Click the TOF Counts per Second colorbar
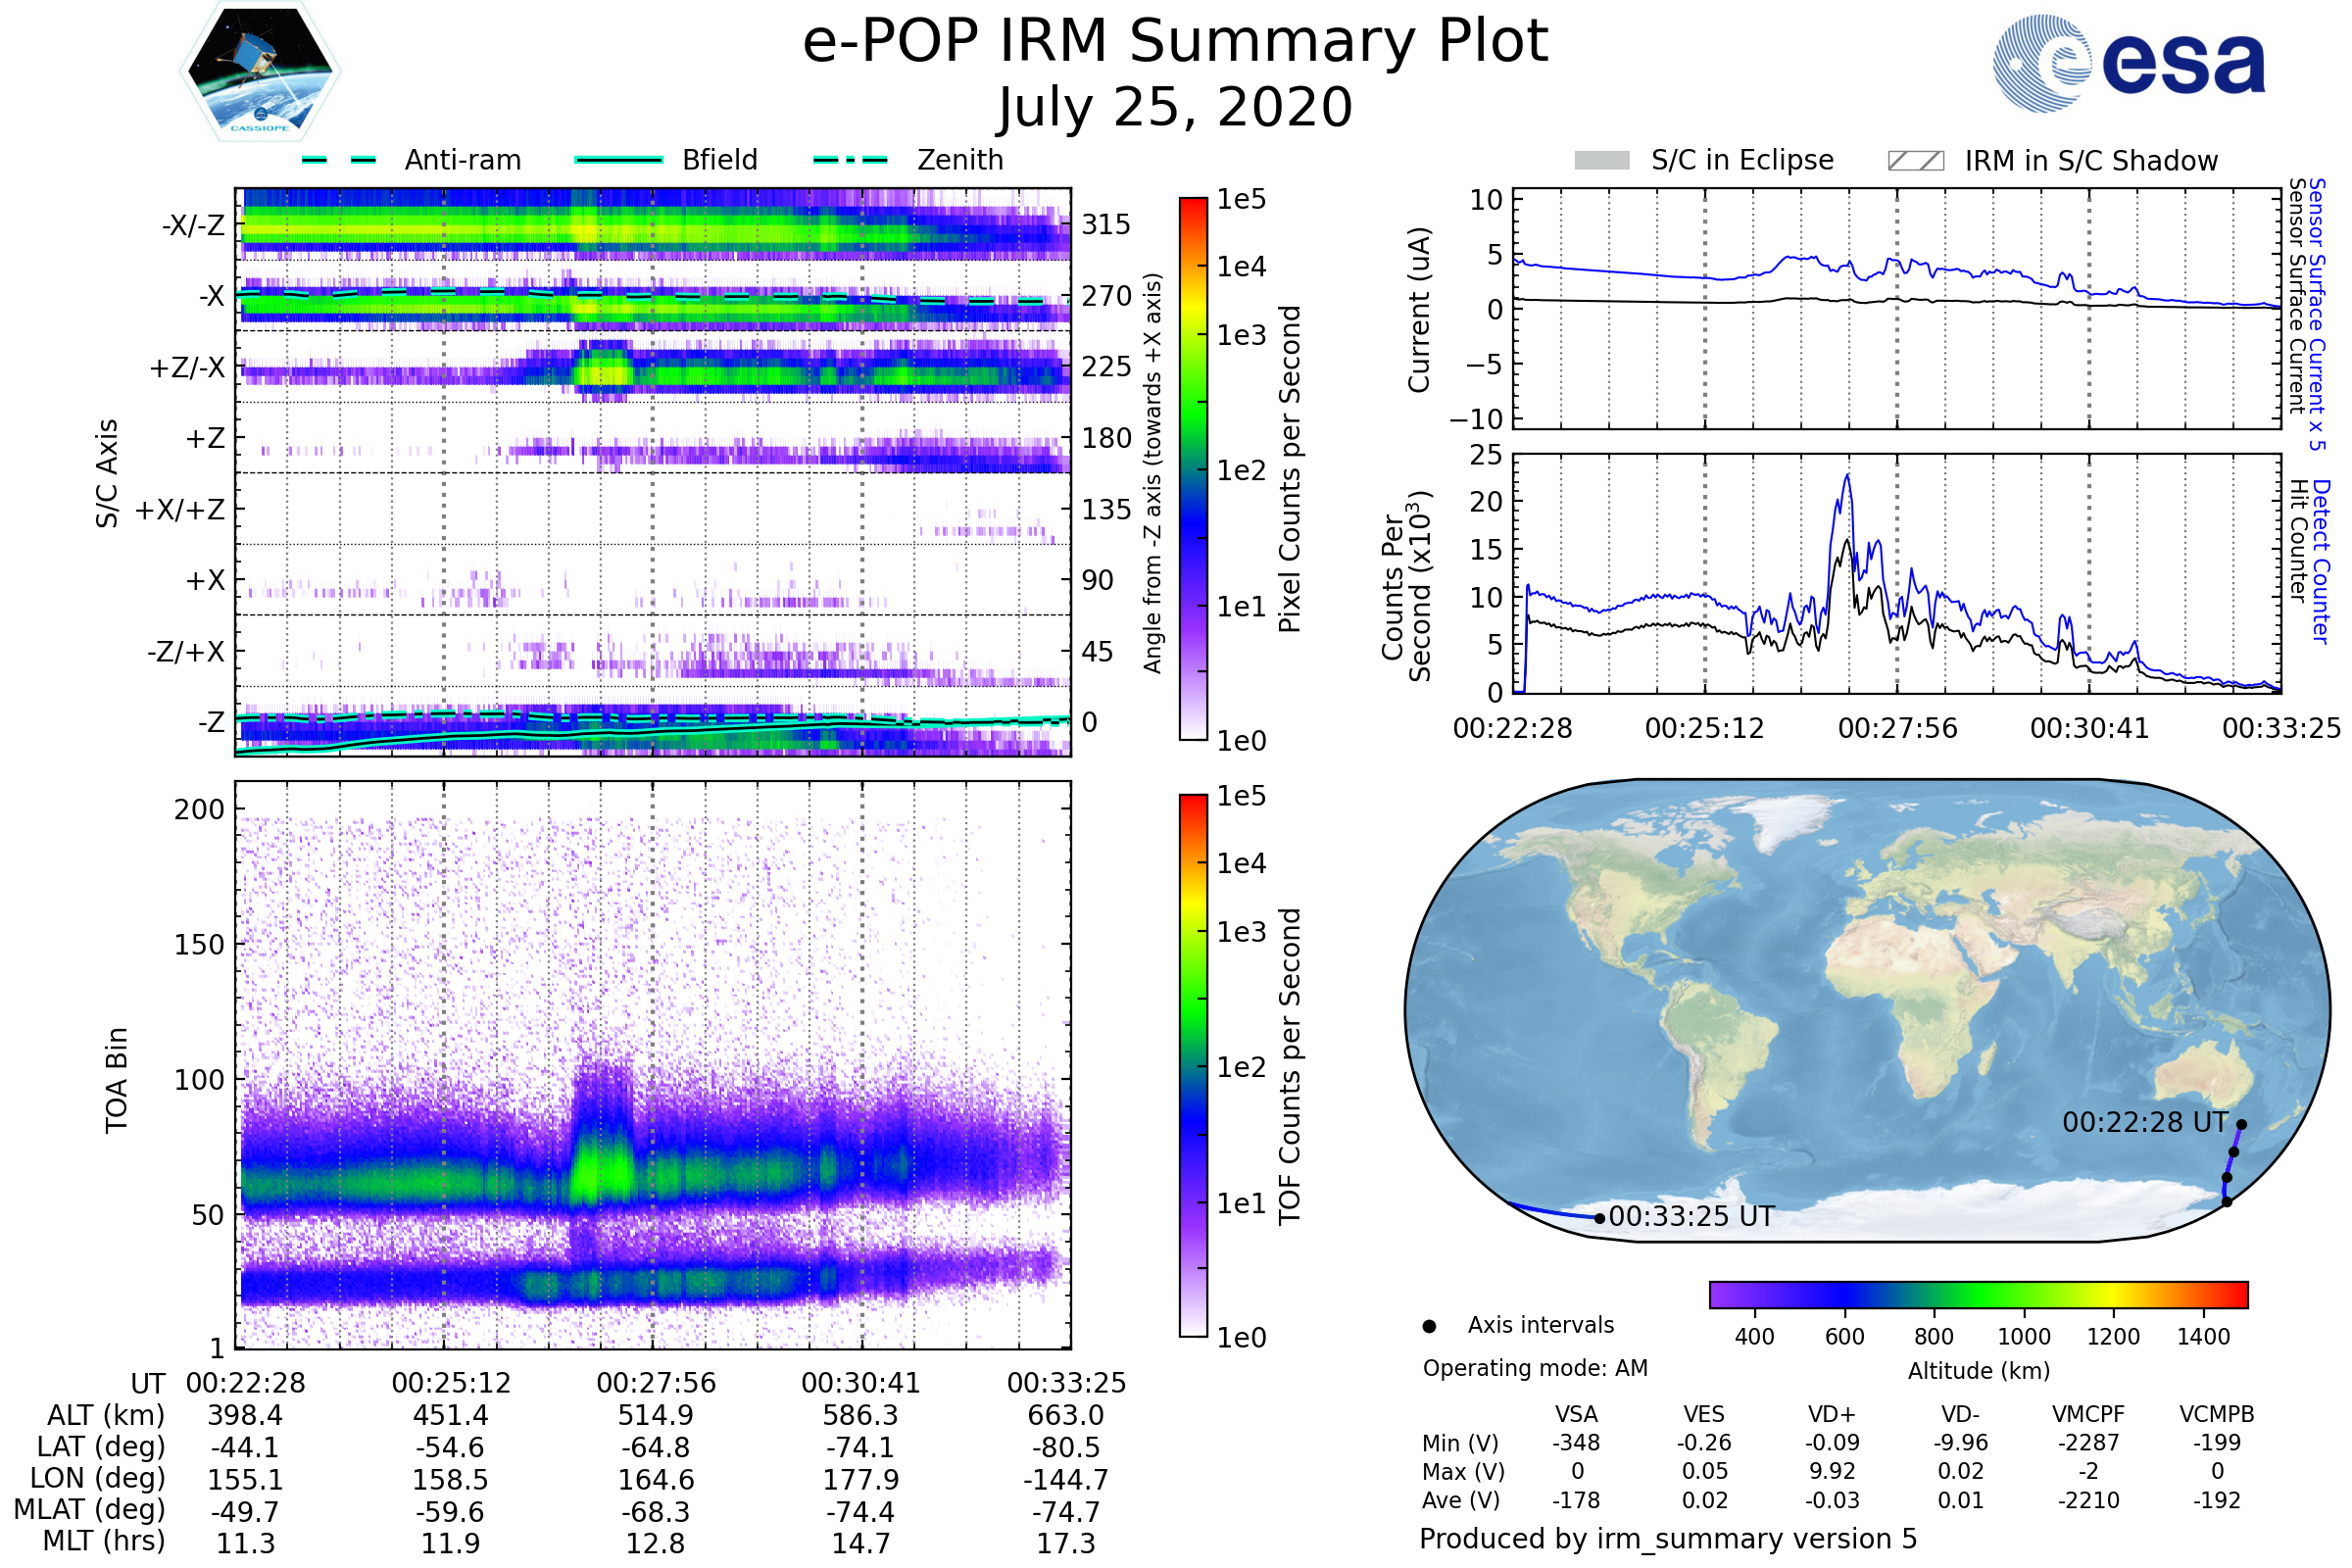 click(x=1194, y=1066)
